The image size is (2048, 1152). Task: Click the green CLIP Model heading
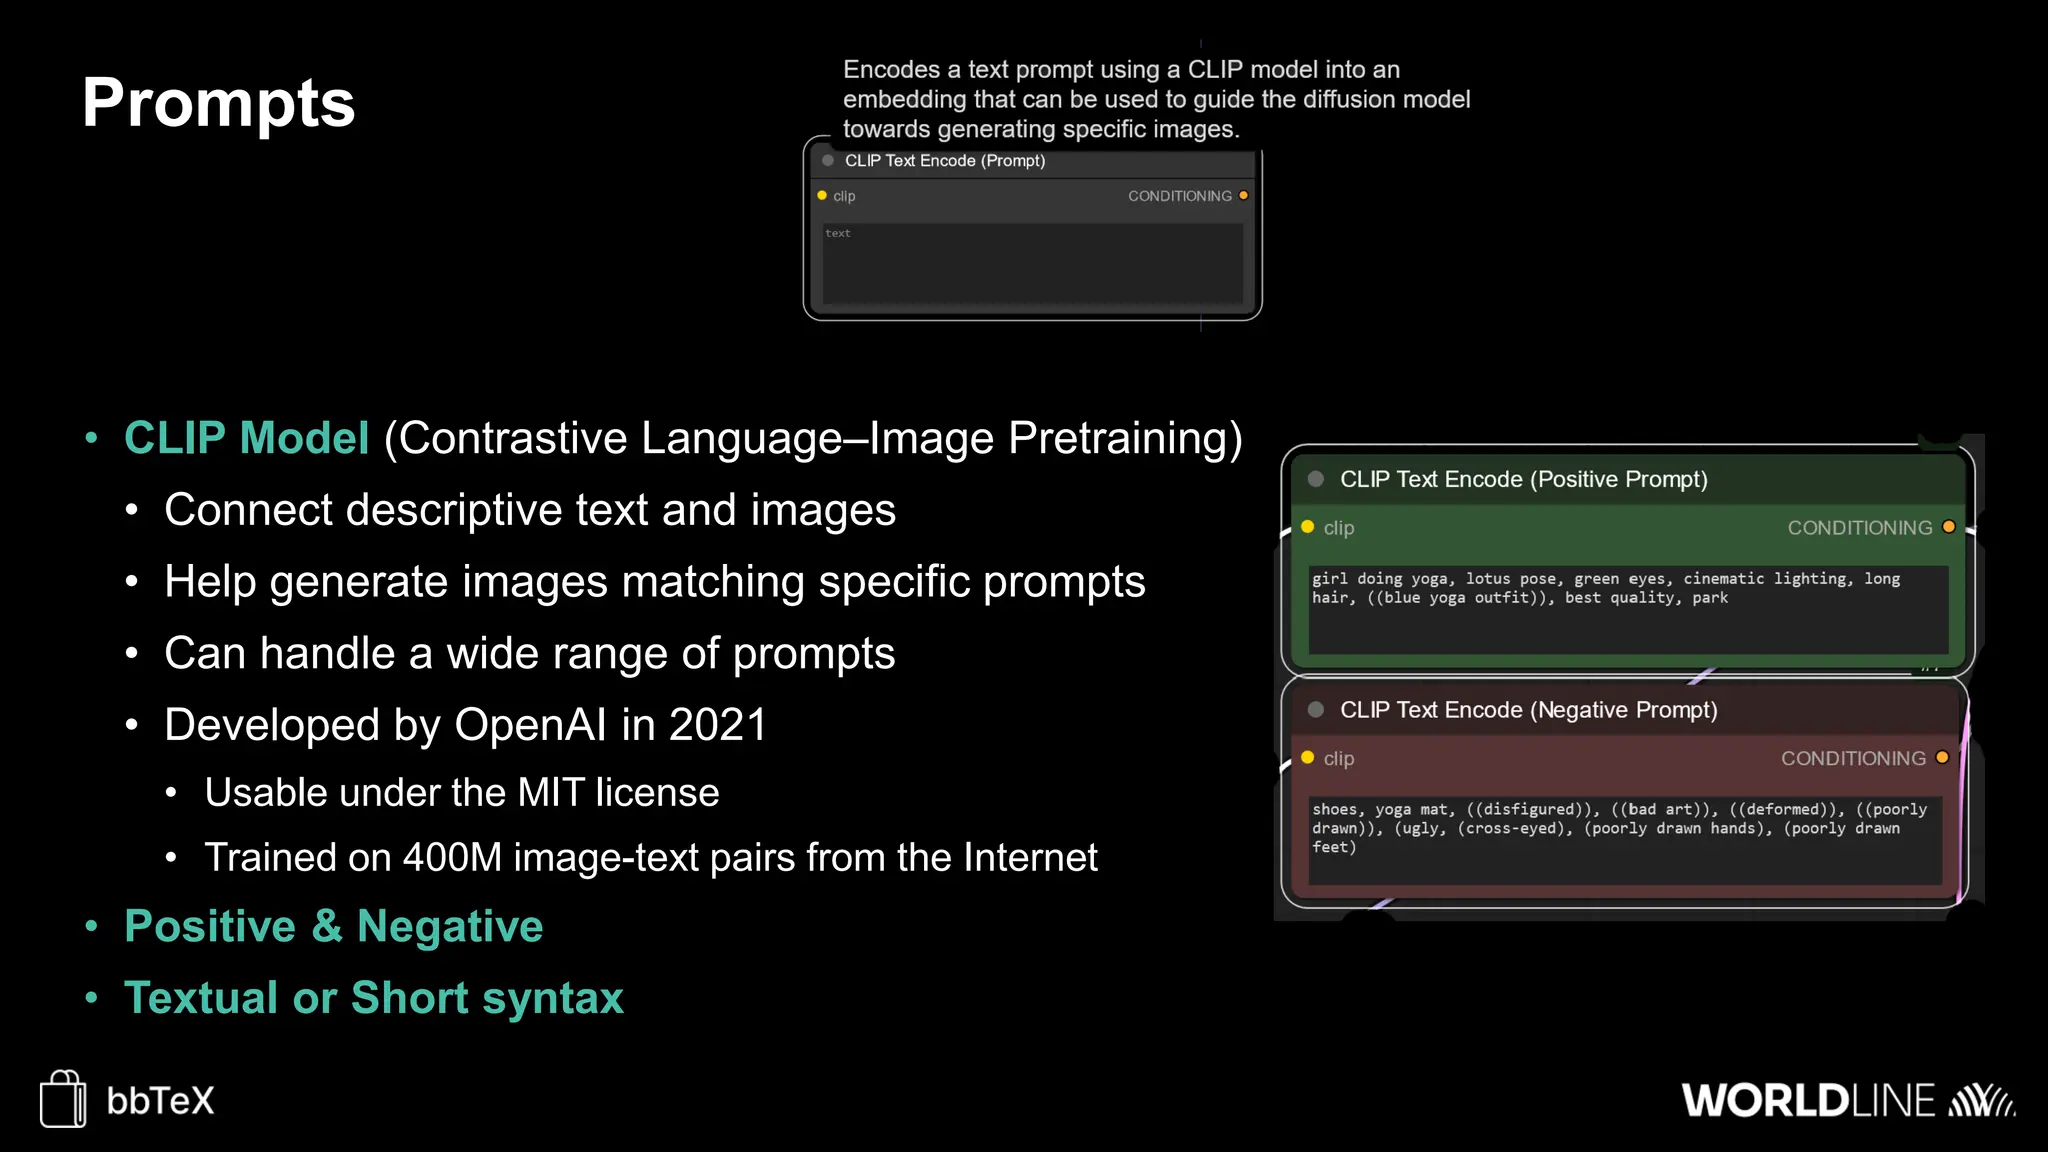point(246,438)
